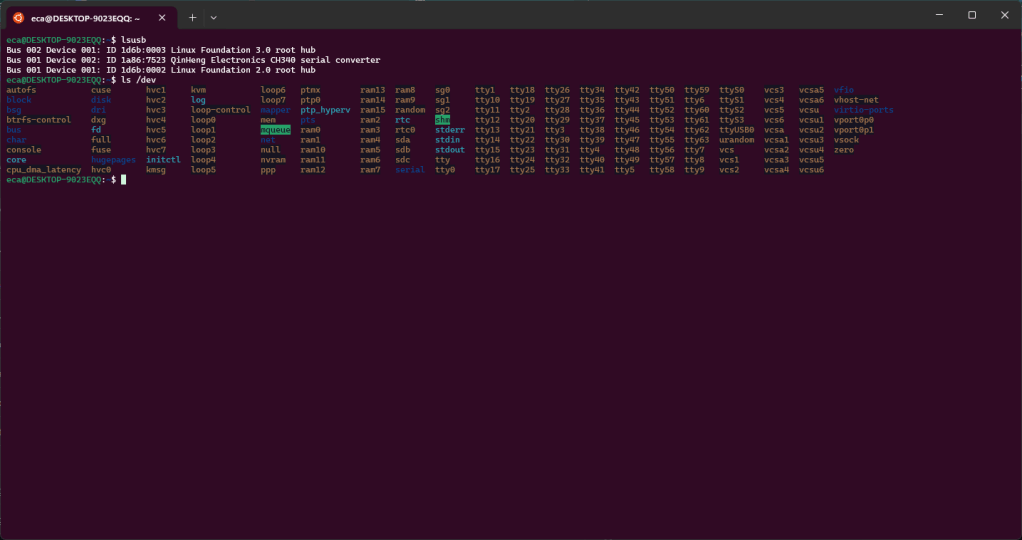Click the highlighted mqueue directory entry

point(275,130)
